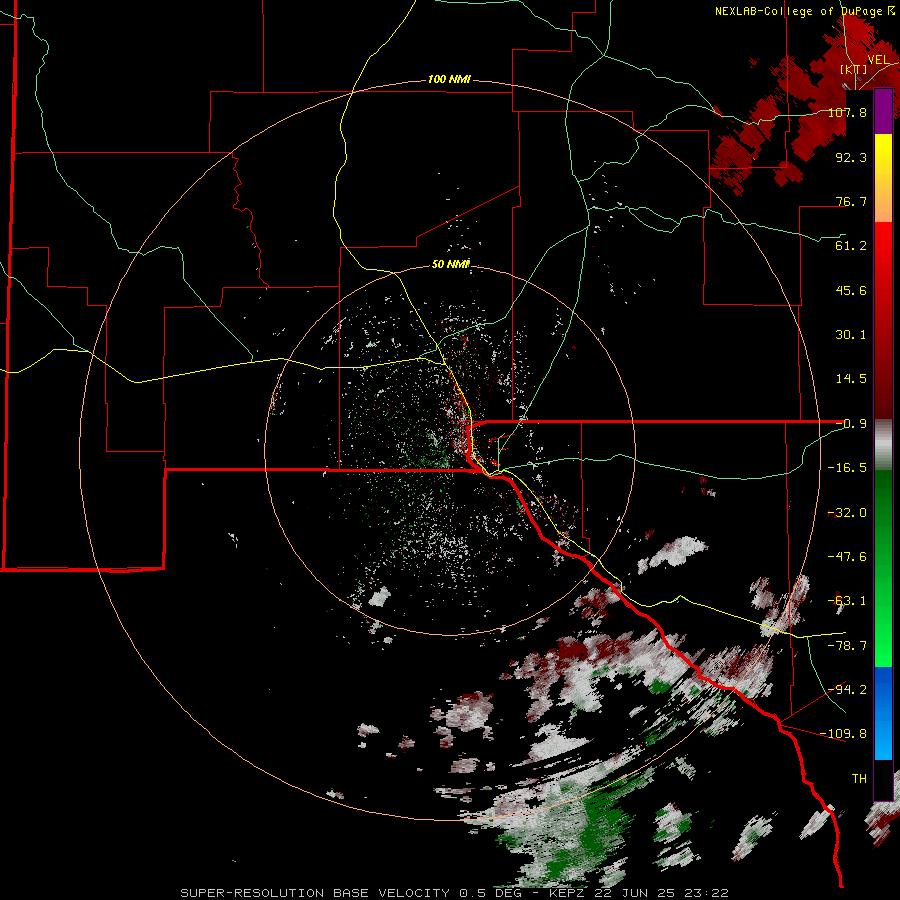
Task: Click the 100 NMI range ring label
Action: coord(449,79)
